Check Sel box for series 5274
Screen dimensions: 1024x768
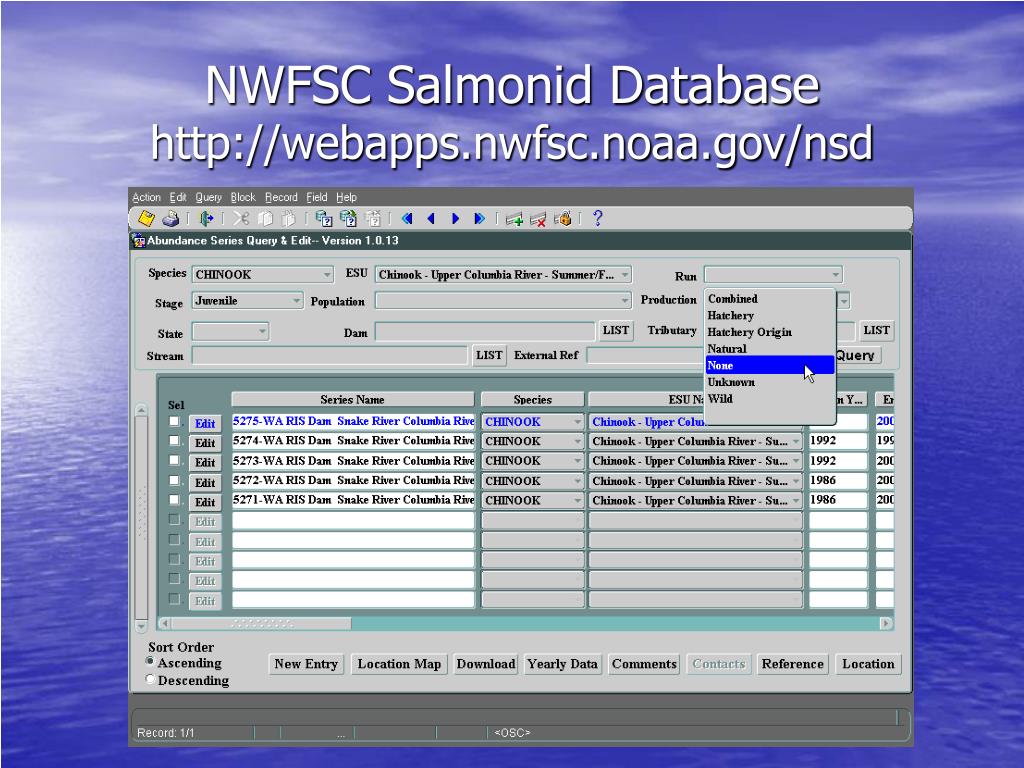[x=174, y=441]
